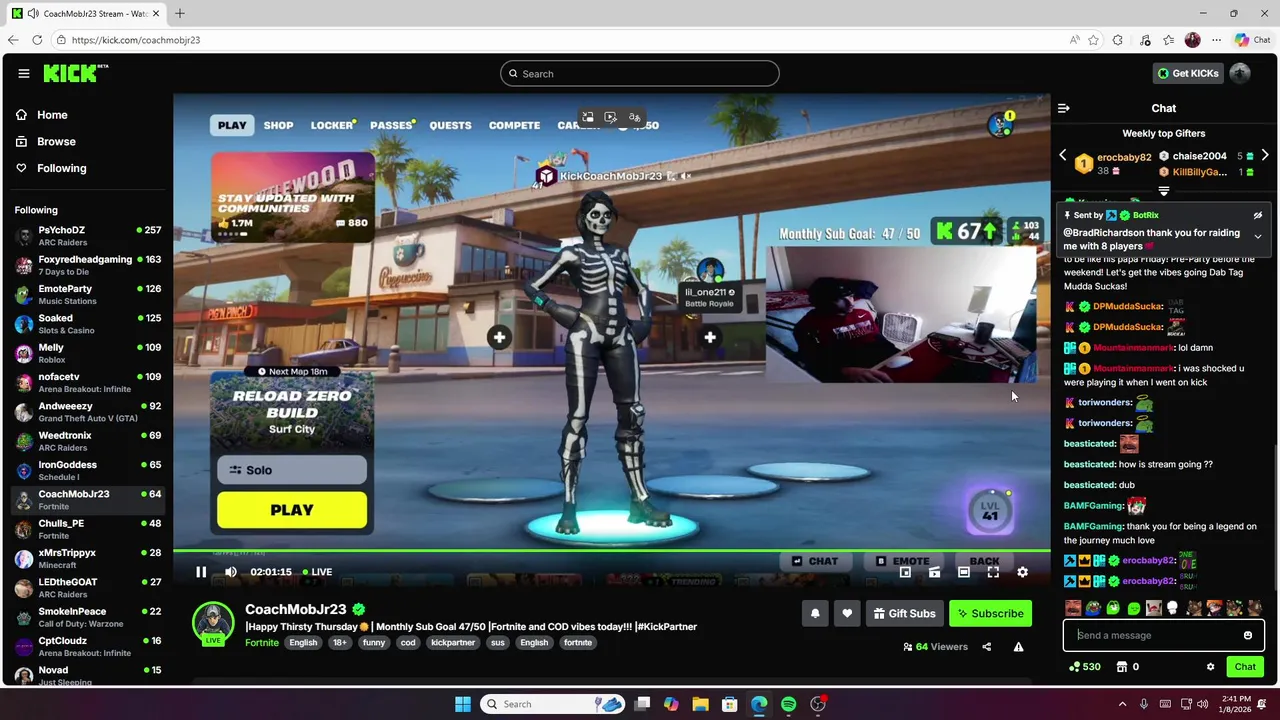The image size is (1280, 720).
Task: Open Chulls_PE followed channel
Action: pos(88,529)
